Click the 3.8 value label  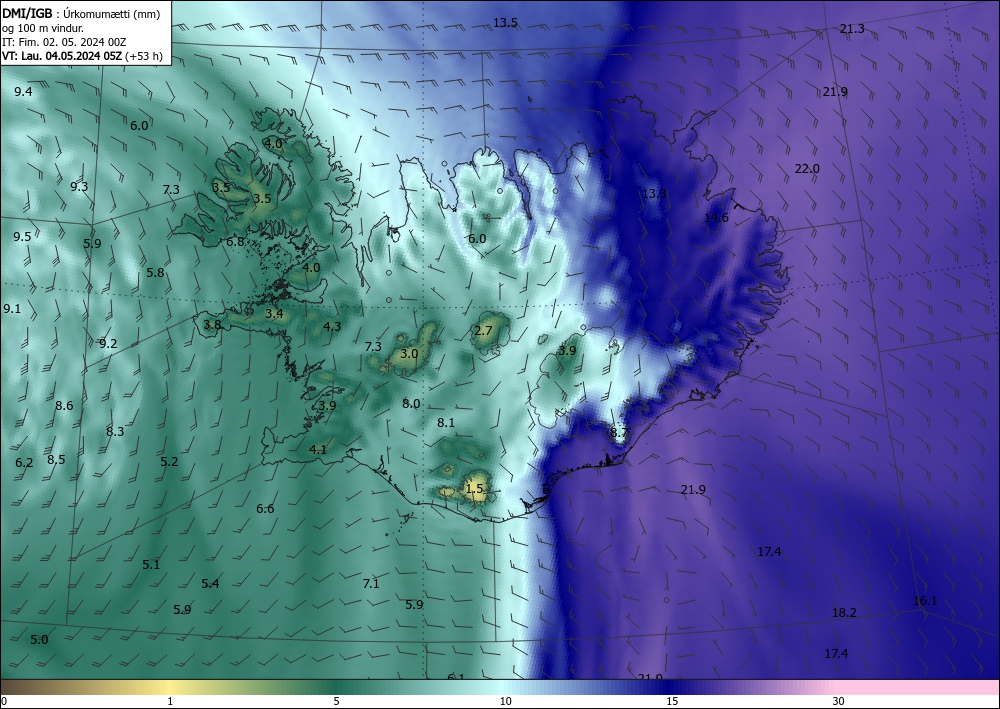pyautogui.click(x=212, y=325)
